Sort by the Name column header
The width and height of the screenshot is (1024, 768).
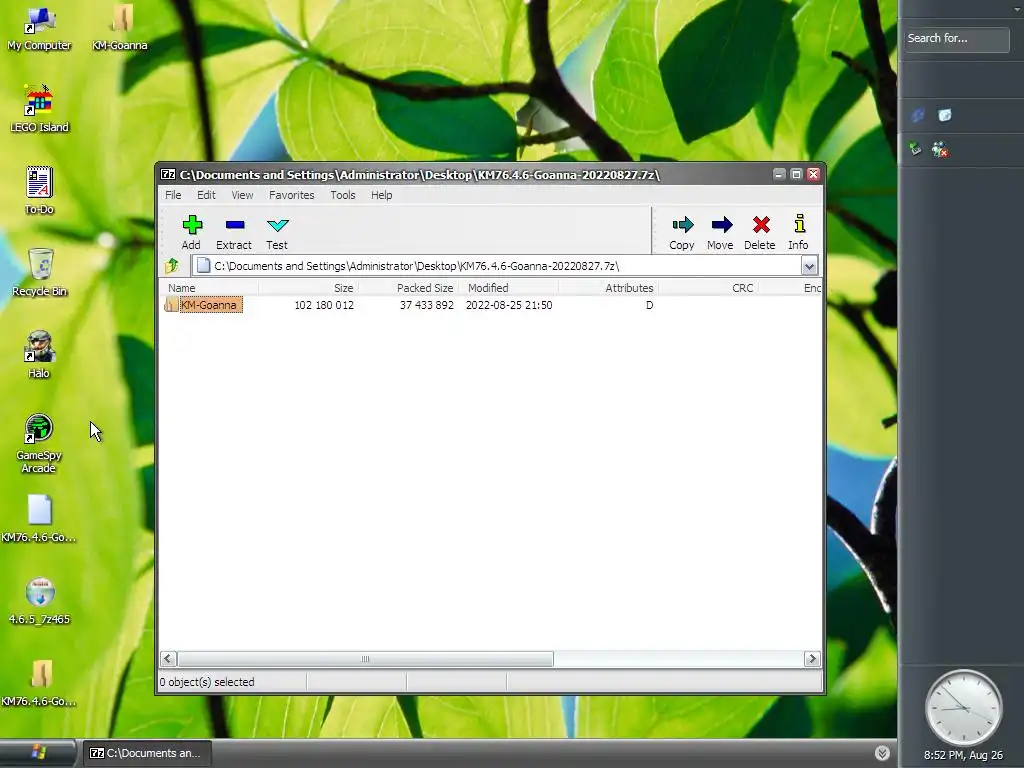click(209, 288)
